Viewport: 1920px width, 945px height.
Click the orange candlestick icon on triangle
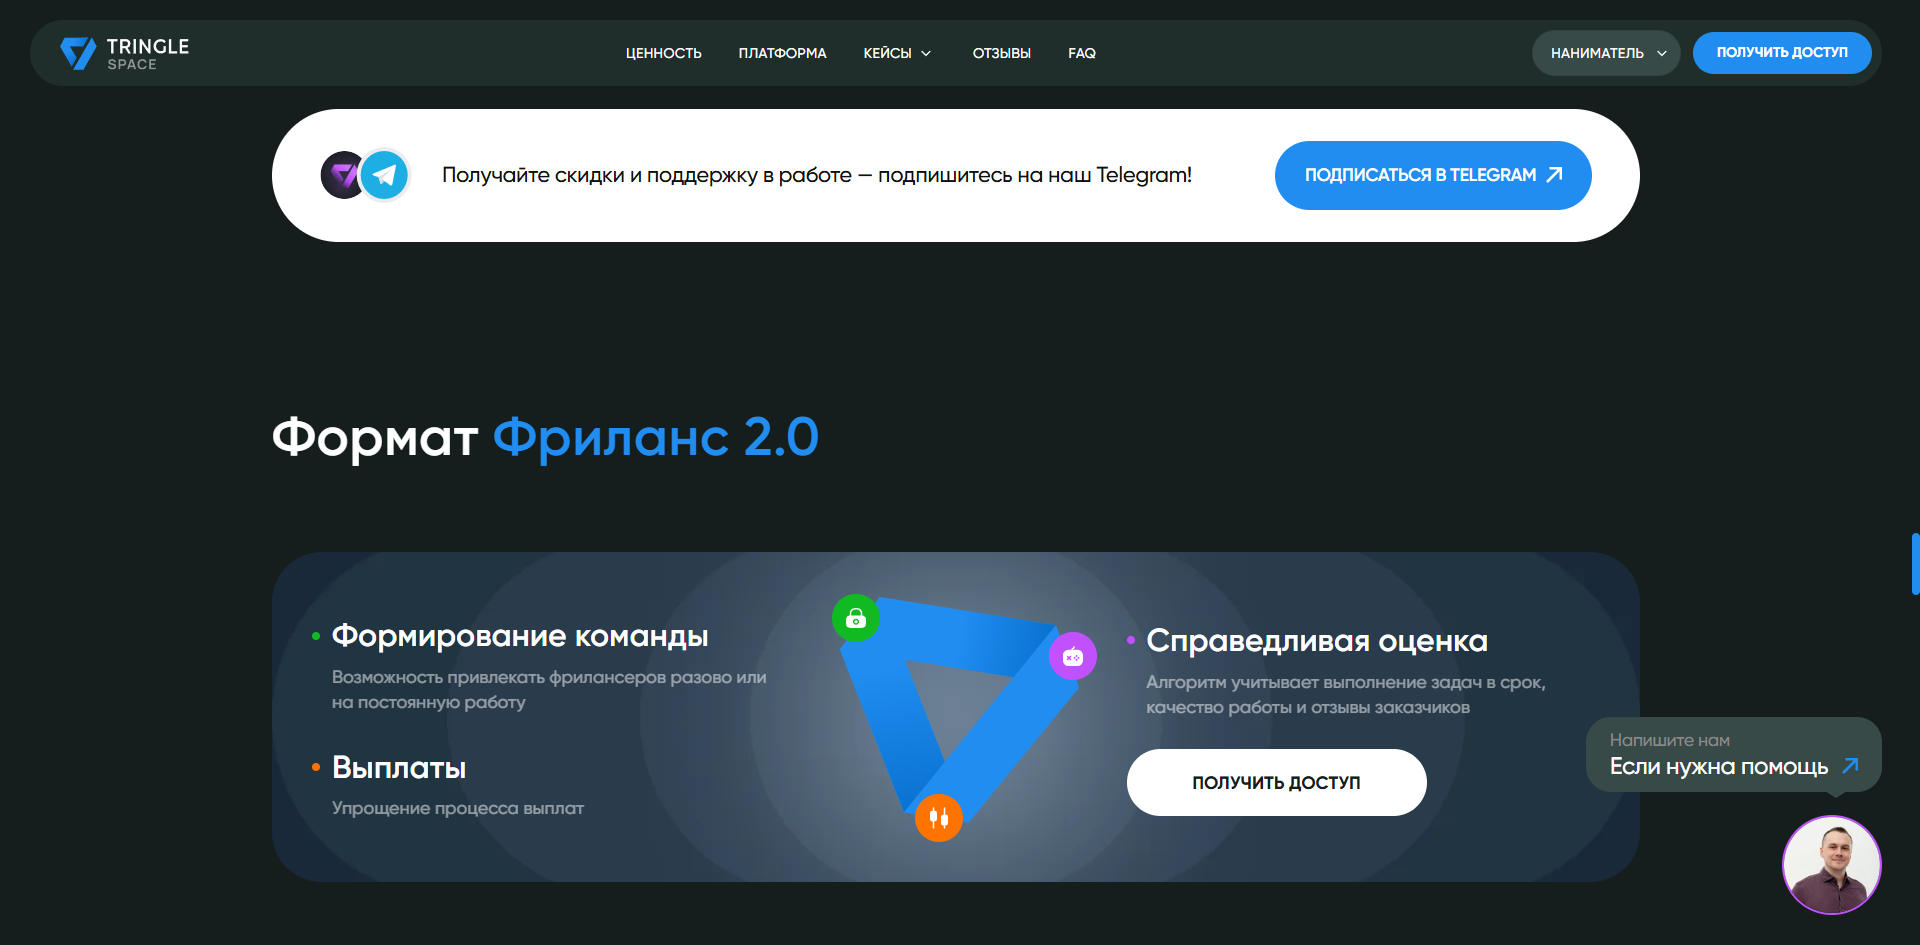[x=939, y=818]
